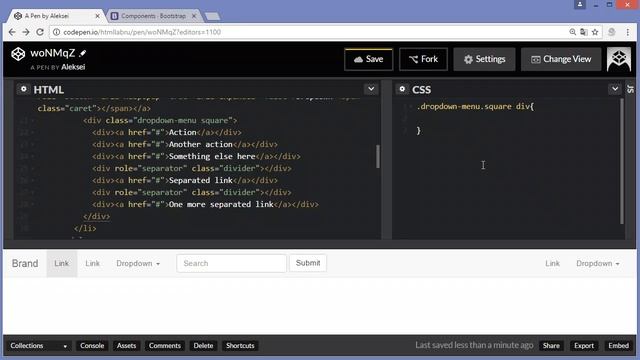640x360 pixels.
Task: Fork this pen
Action: pyautogui.click(x=423, y=59)
